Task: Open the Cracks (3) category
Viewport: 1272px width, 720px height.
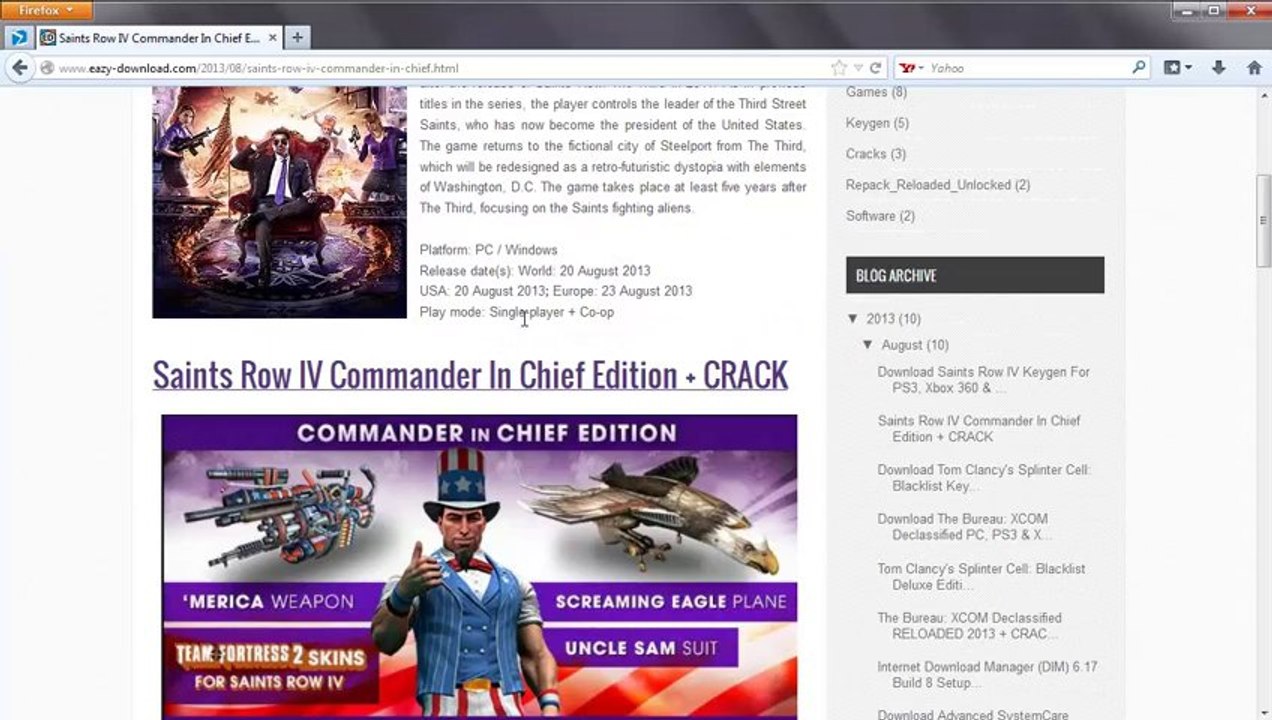Action: [876, 154]
